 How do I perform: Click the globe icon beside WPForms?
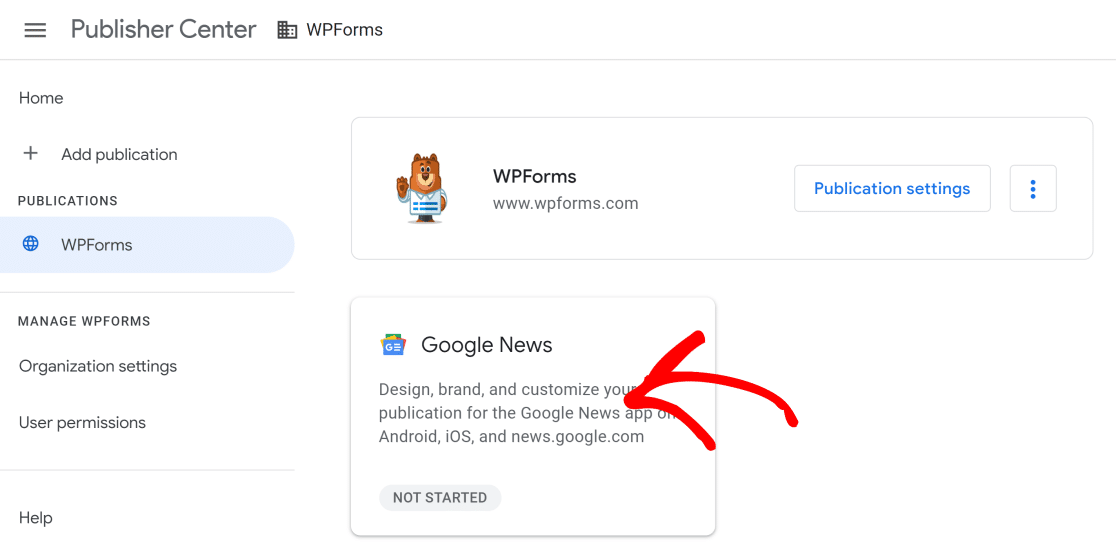point(31,244)
